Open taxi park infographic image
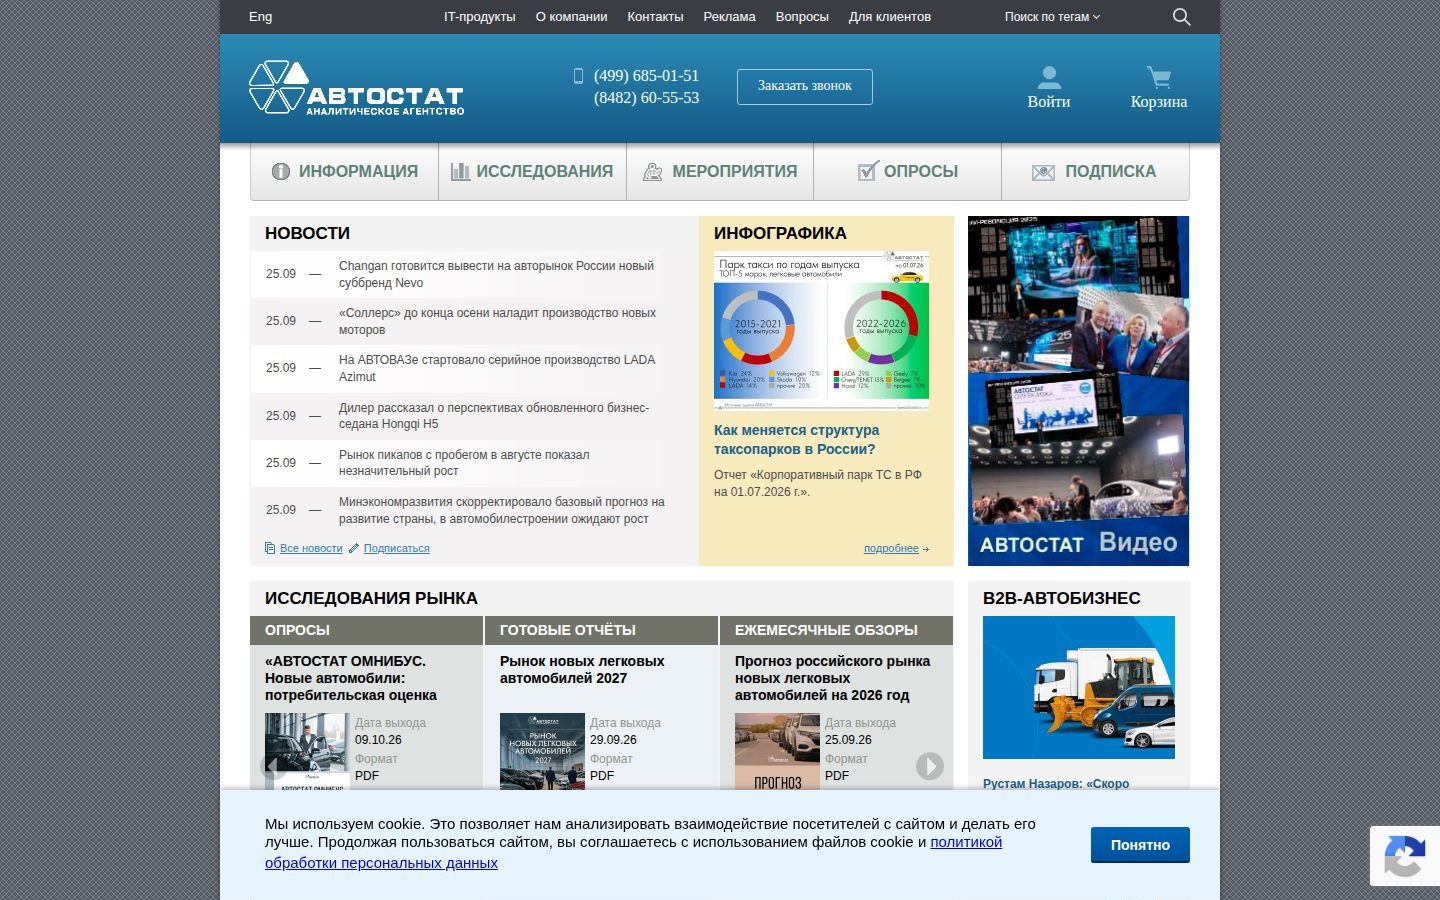1440x900 pixels. click(821, 331)
